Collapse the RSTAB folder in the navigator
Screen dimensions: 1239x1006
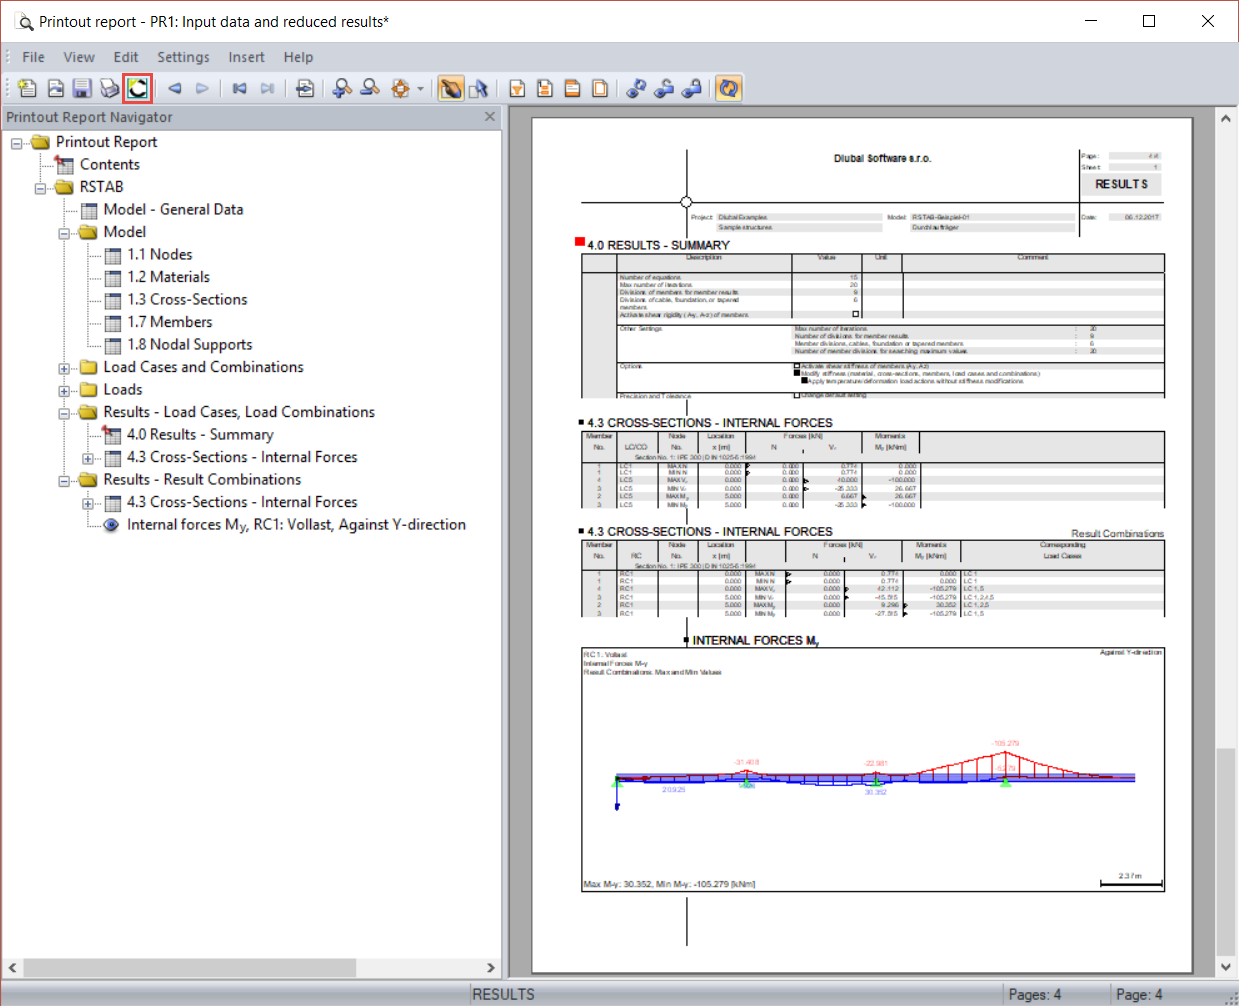(x=40, y=186)
